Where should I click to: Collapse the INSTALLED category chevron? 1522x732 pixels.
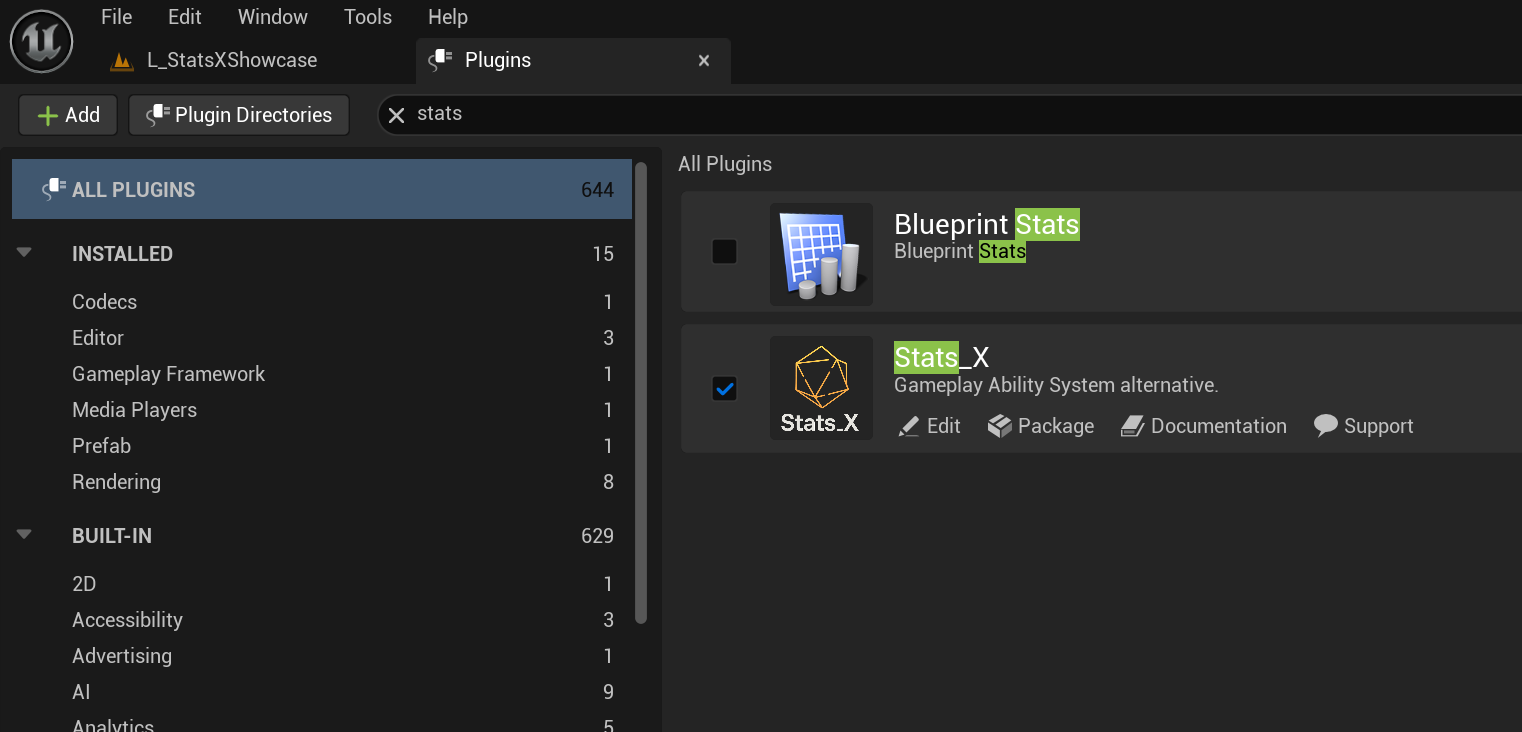23,253
